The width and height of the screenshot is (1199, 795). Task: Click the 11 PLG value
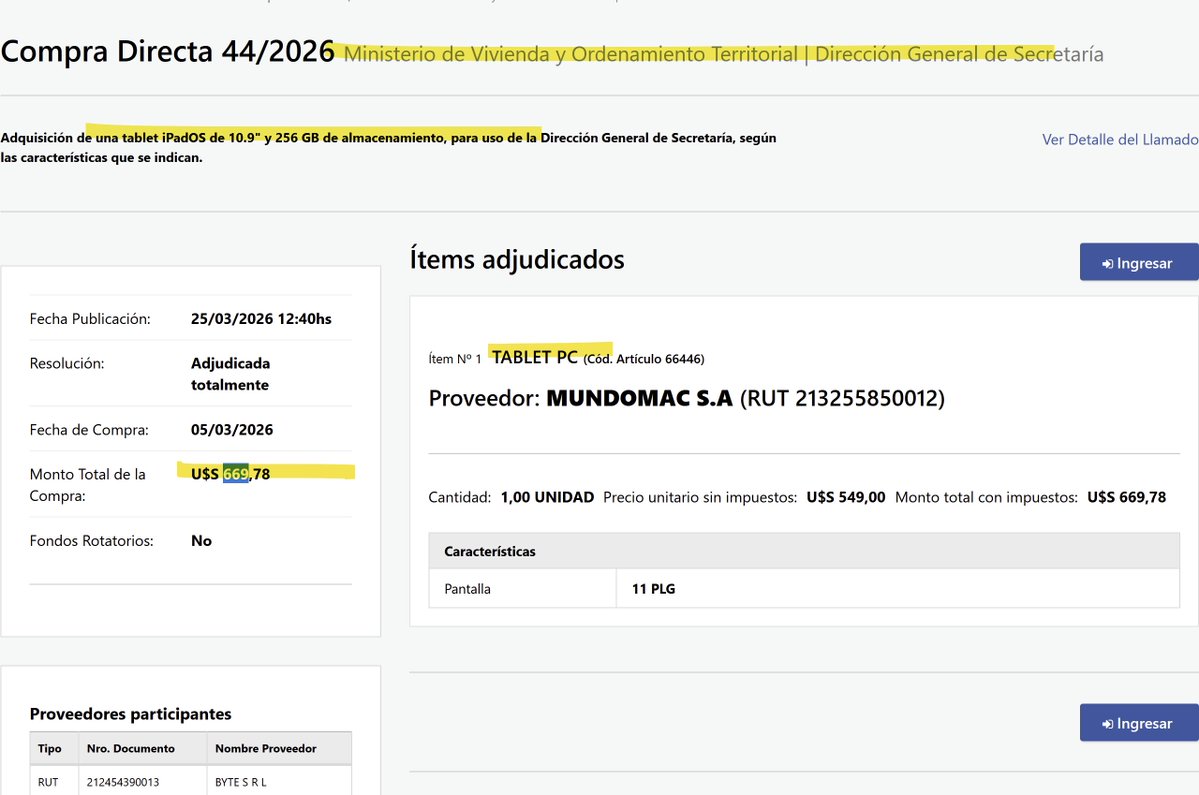point(653,589)
